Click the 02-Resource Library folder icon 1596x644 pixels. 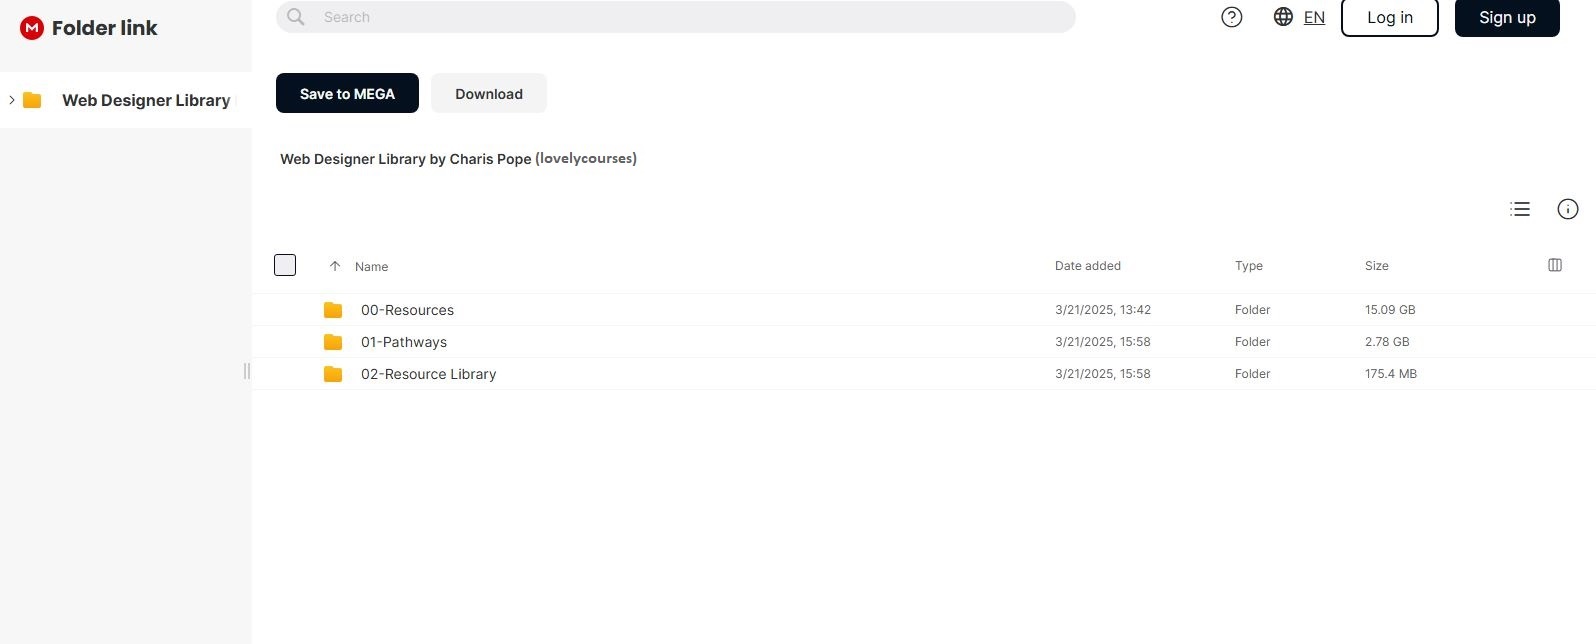pos(333,374)
